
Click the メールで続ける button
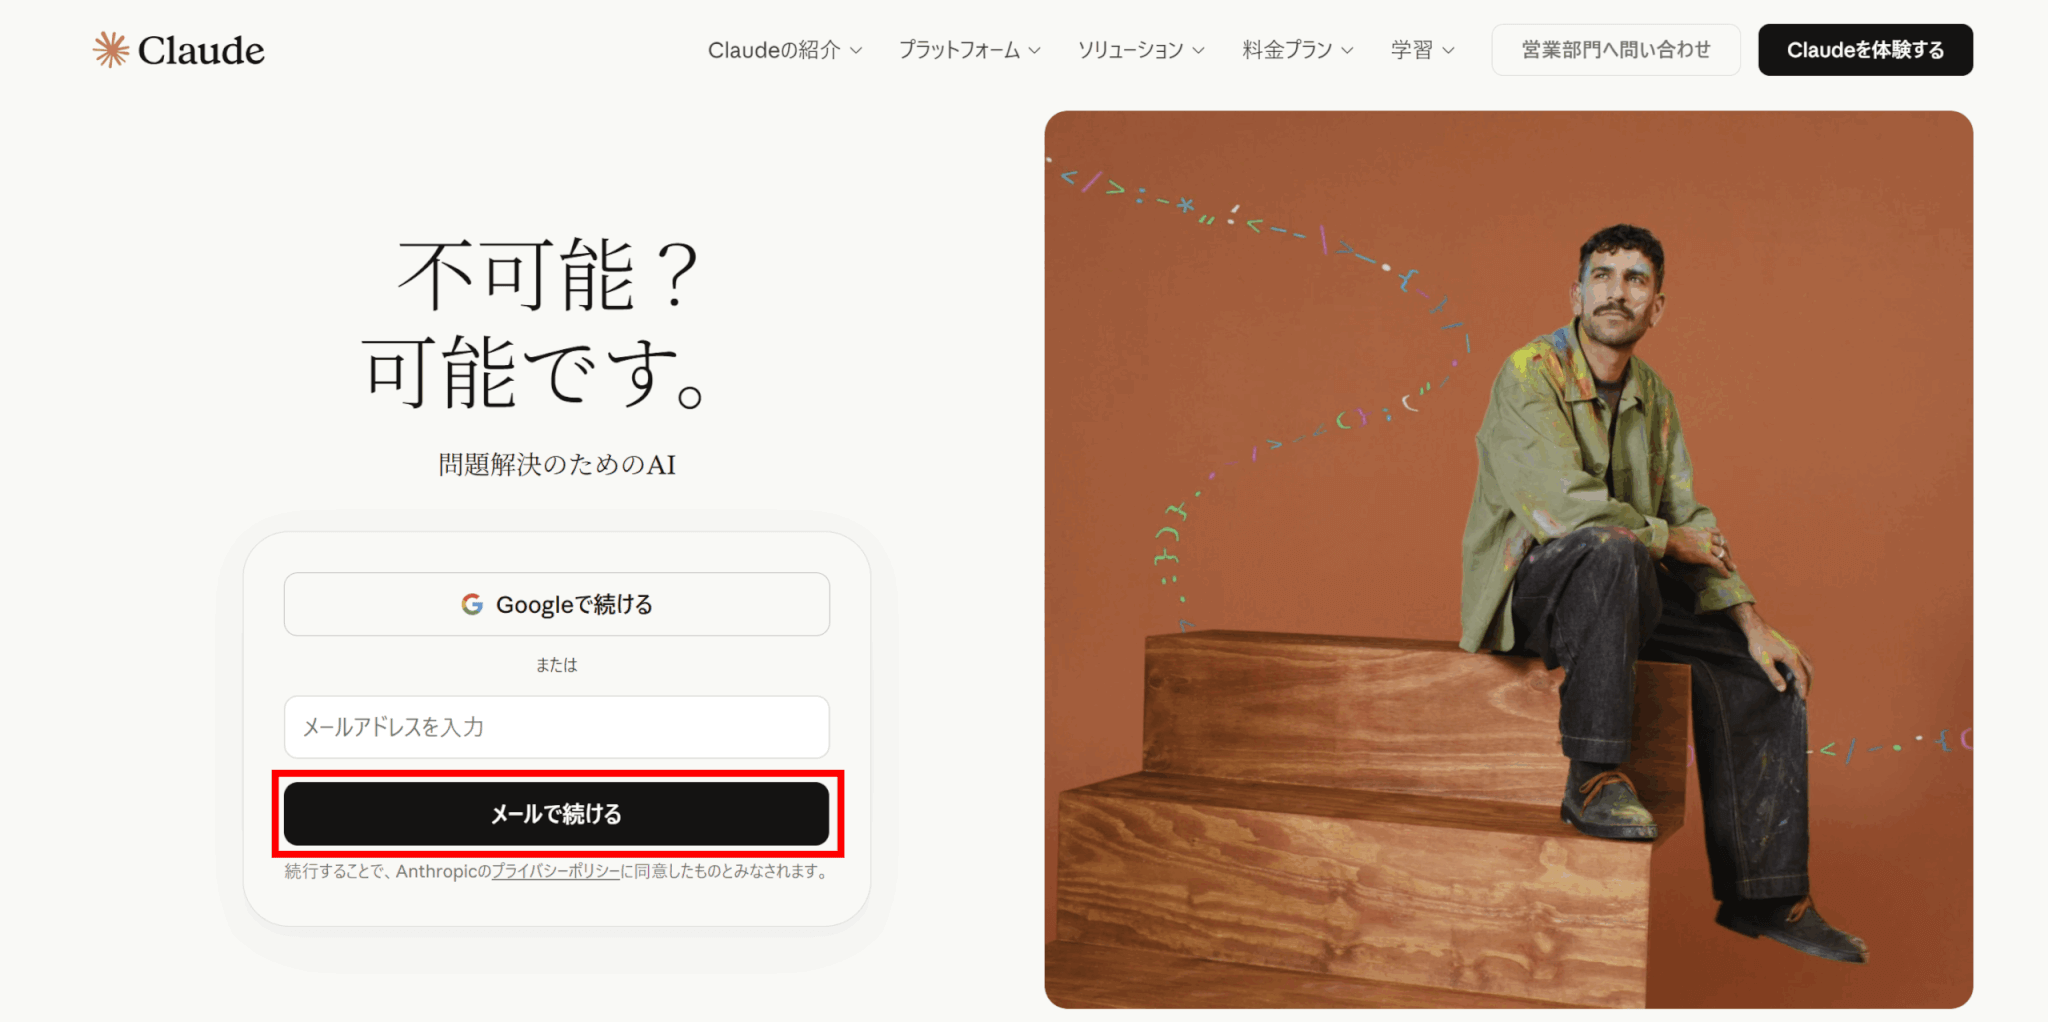tap(557, 814)
